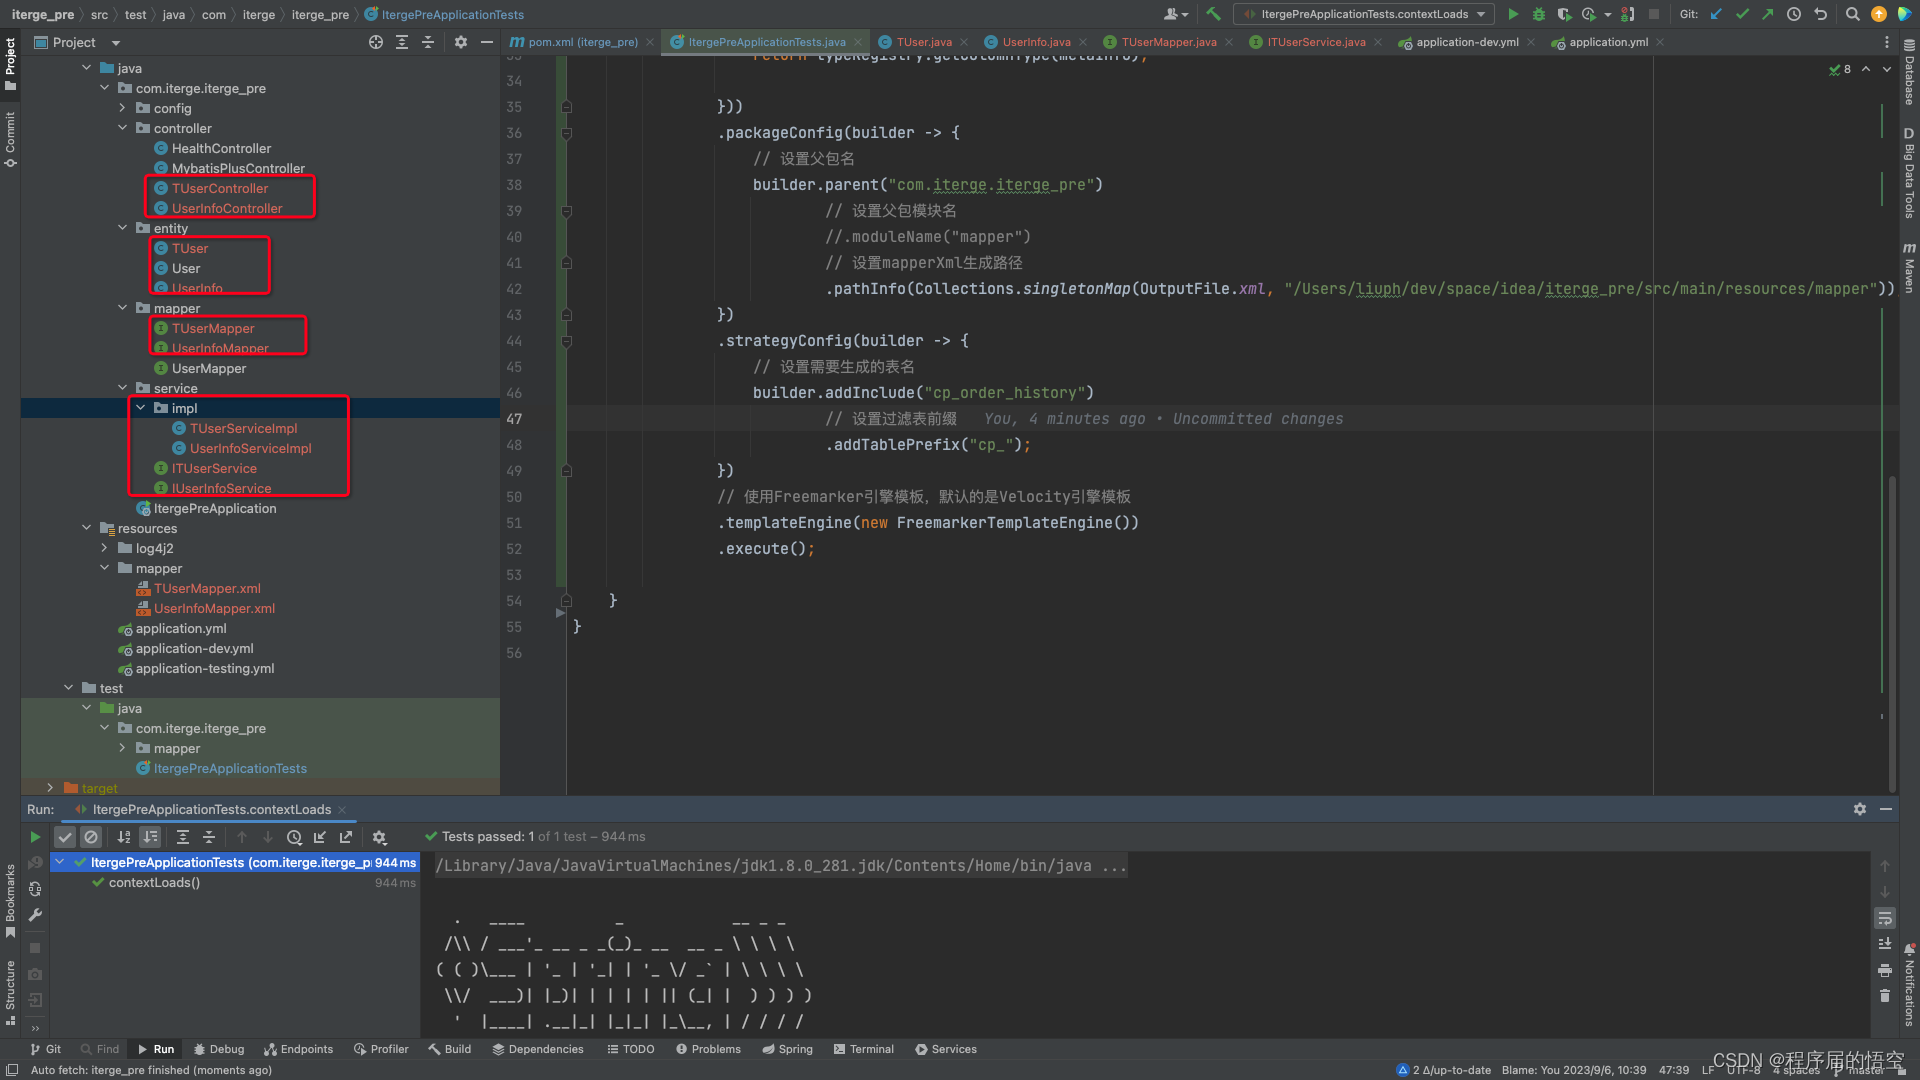This screenshot has width=1920, height=1080.
Task: Open Run panel gear settings in header
Action: 1860,809
